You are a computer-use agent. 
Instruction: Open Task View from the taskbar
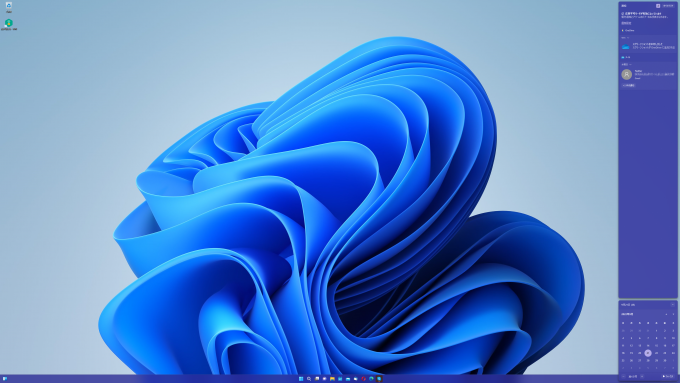point(317,379)
